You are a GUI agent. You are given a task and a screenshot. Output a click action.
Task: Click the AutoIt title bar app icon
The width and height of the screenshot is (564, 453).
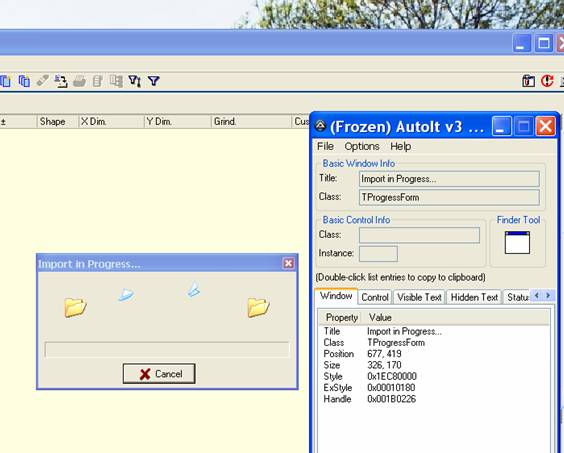click(x=320, y=126)
